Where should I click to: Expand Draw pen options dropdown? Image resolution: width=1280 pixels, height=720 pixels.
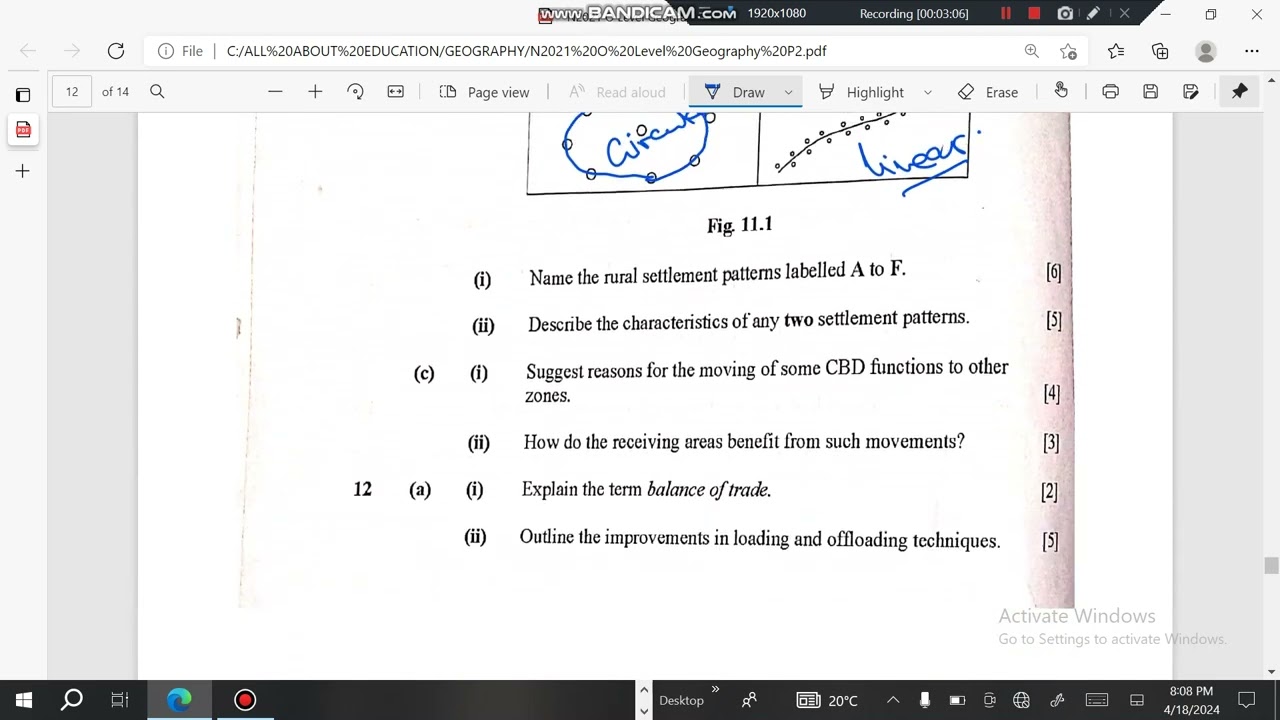point(788,92)
